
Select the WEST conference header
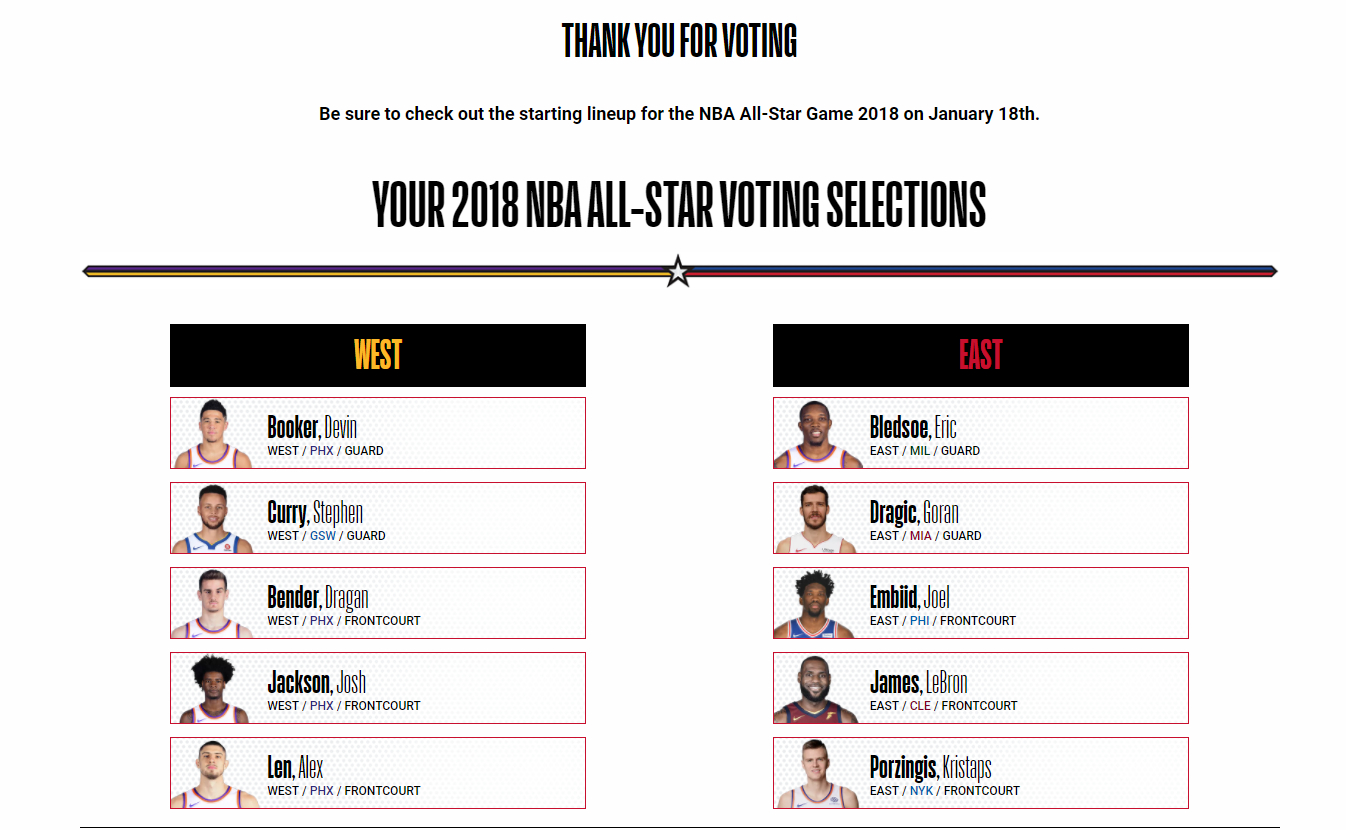coord(378,355)
